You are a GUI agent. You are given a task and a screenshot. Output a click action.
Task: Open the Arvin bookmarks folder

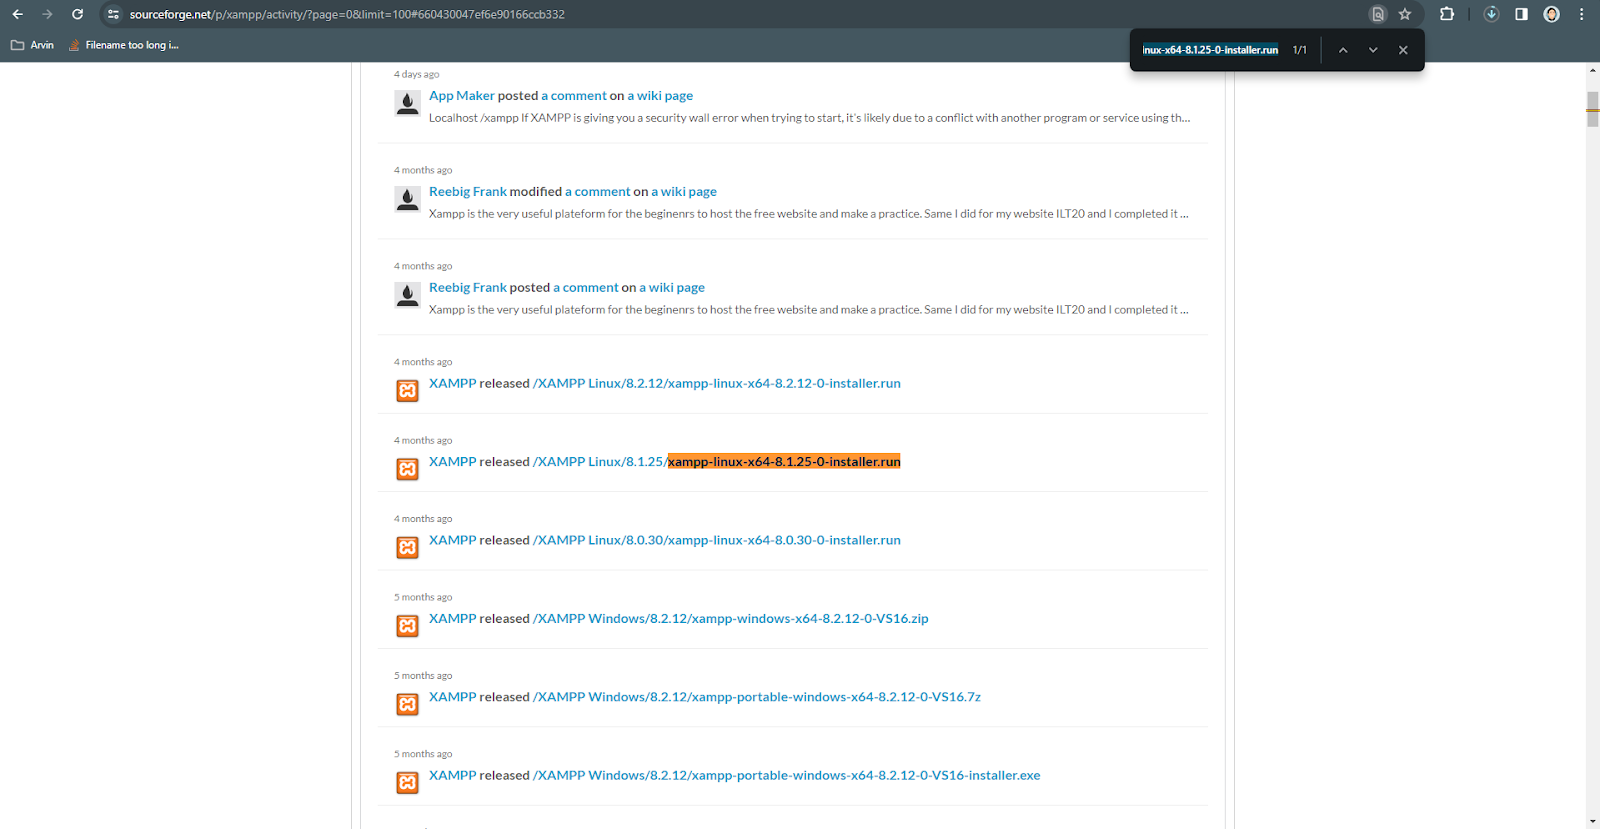(x=32, y=45)
